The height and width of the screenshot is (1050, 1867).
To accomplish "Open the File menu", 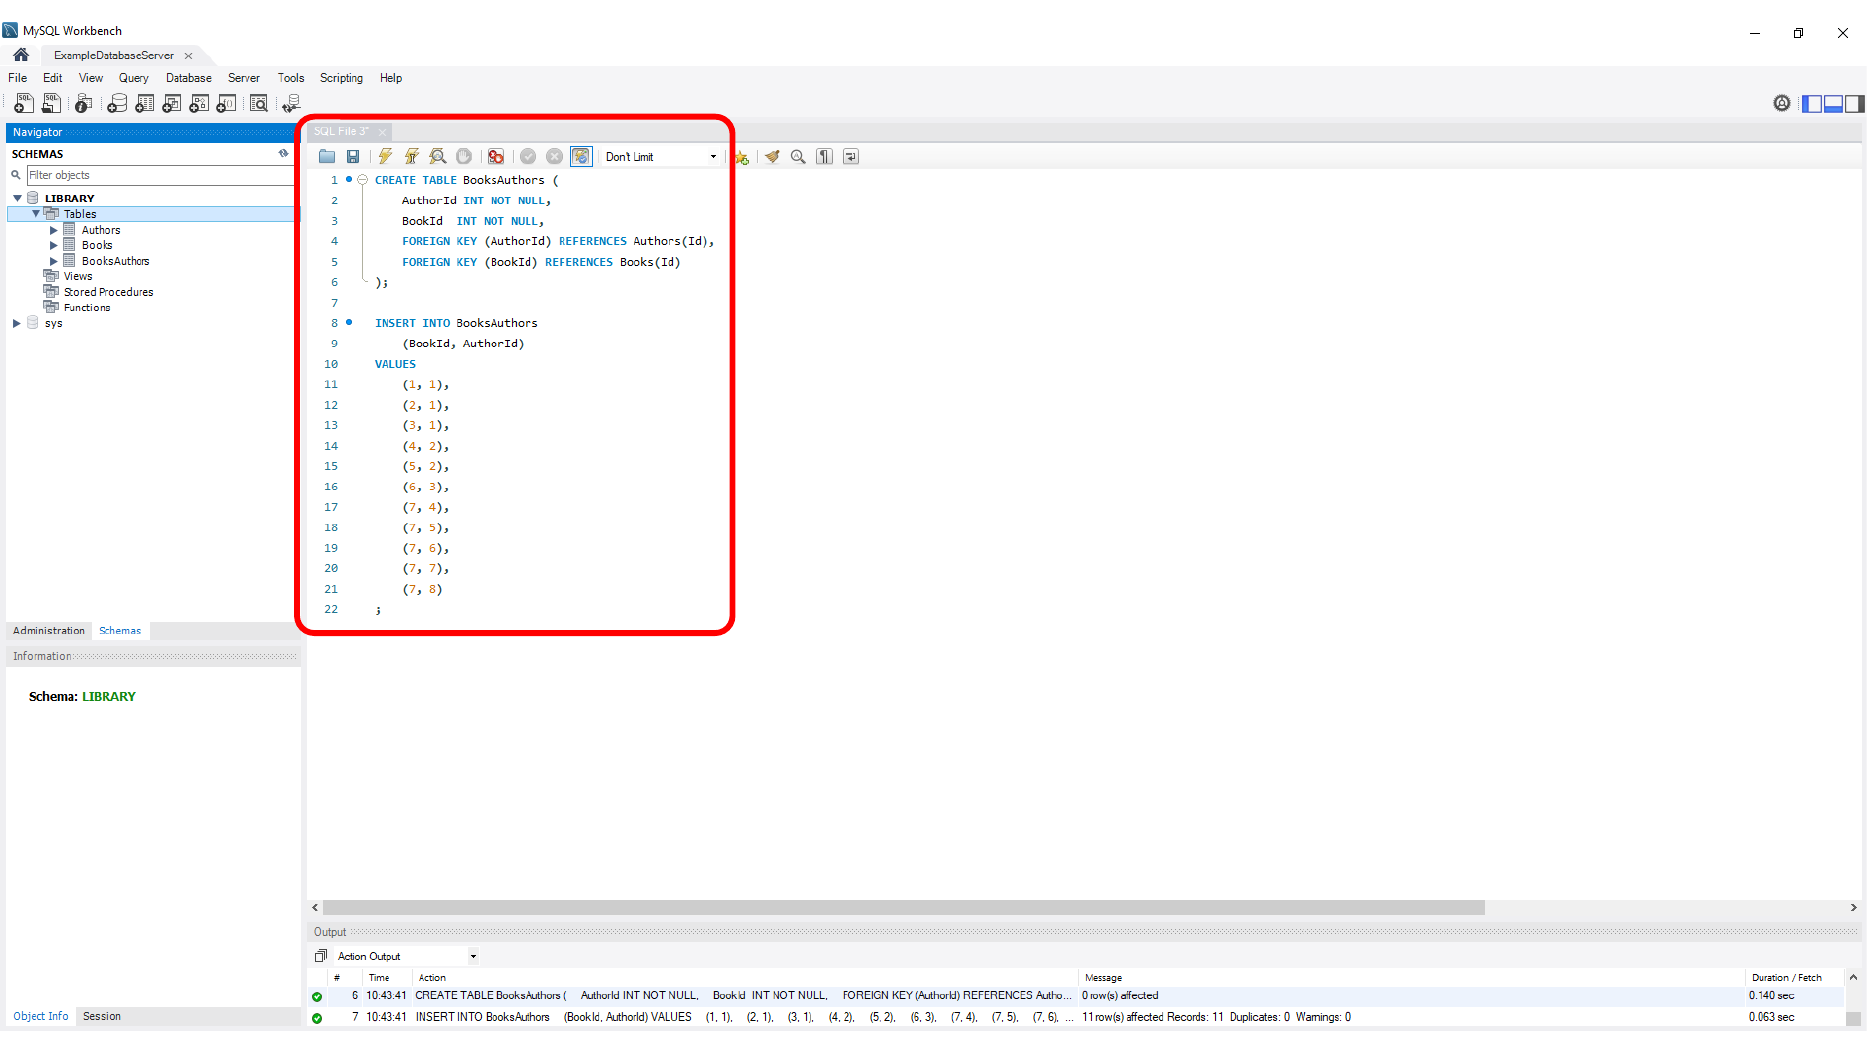I will pos(18,78).
